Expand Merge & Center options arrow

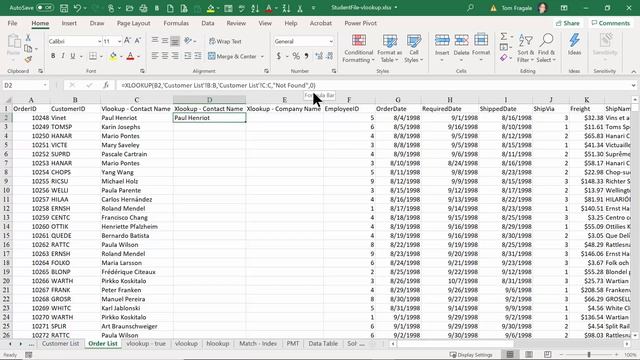(x=262, y=56)
